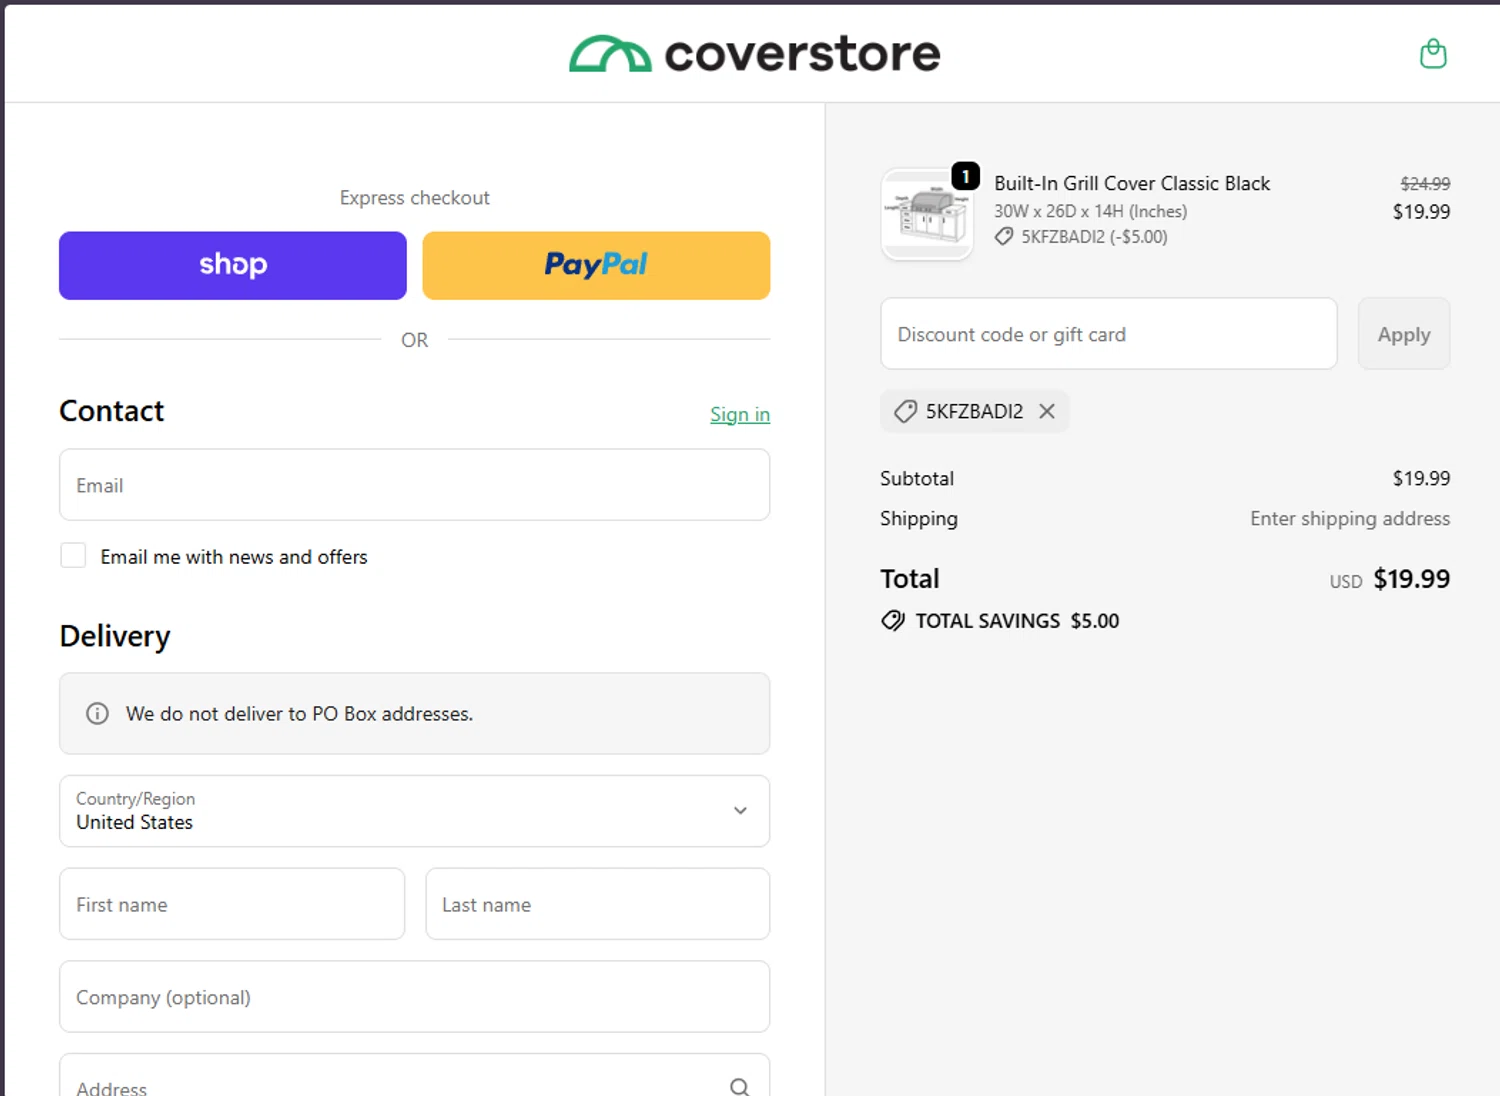The width and height of the screenshot is (1500, 1096).
Task: Click the 'TOTAL SAVINGS $5.00' text
Action: (x=1017, y=621)
